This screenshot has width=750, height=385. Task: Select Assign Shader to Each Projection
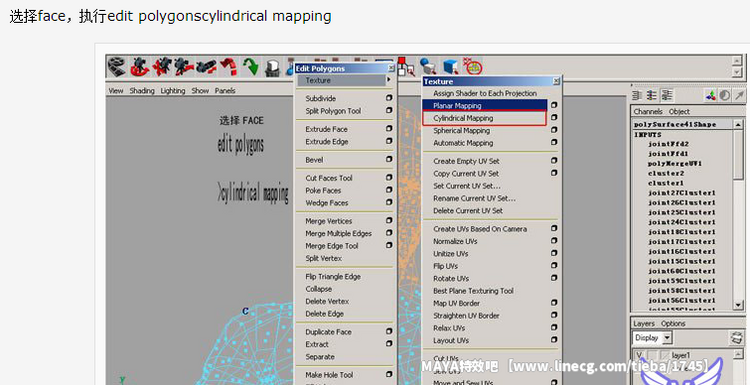tap(485, 93)
